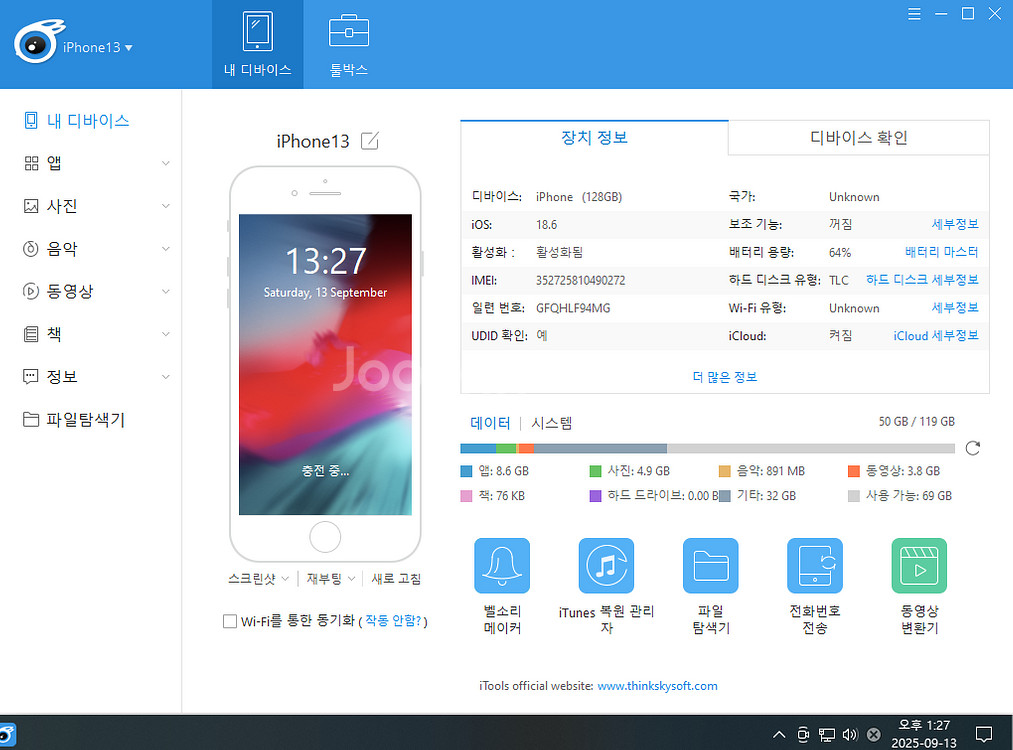The height and width of the screenshot is (750, 1013).
Task: Open the Windows taskbar volume icon
Action: click(850, 735)
